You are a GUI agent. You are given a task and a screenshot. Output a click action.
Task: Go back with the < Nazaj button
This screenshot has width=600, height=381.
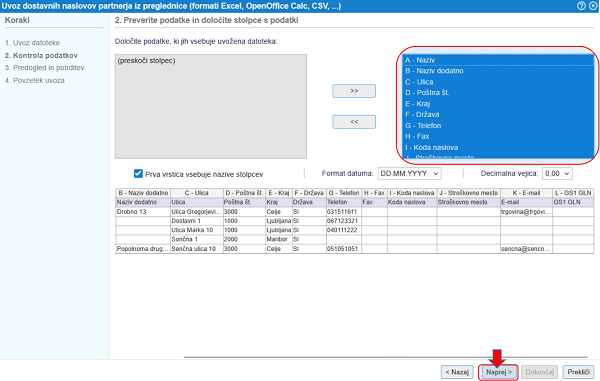457,372
